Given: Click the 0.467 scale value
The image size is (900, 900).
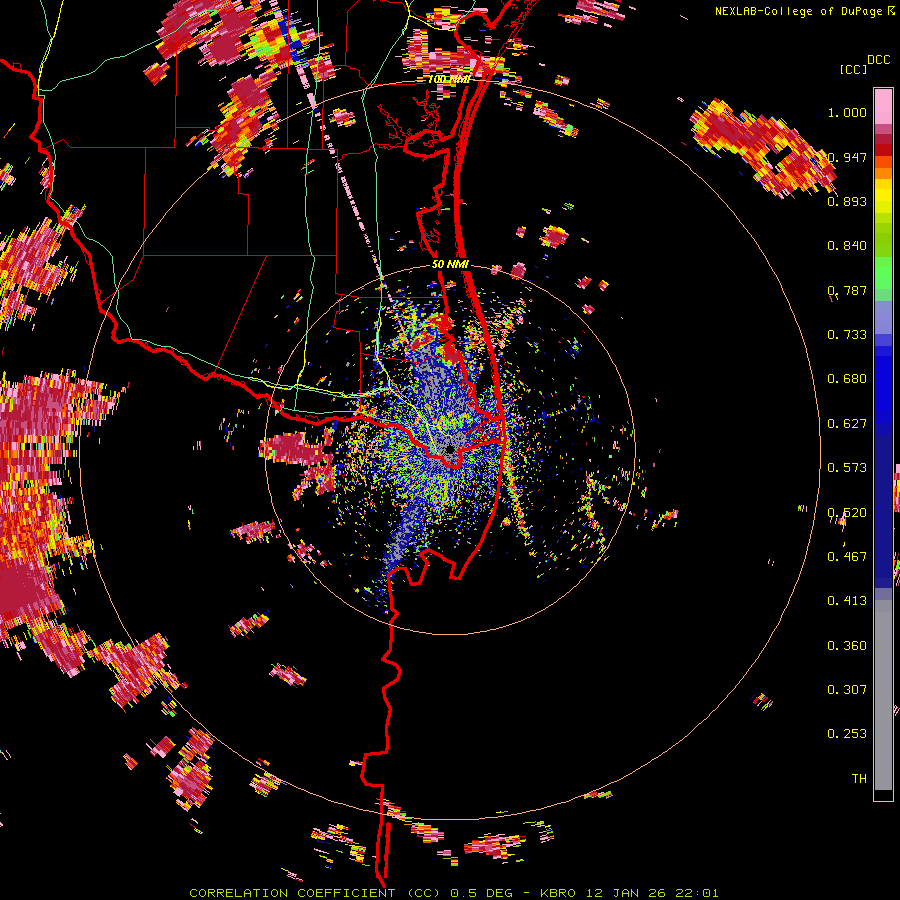Looking at the screenshot, I should pyautogui.click(x=847, y=557).
